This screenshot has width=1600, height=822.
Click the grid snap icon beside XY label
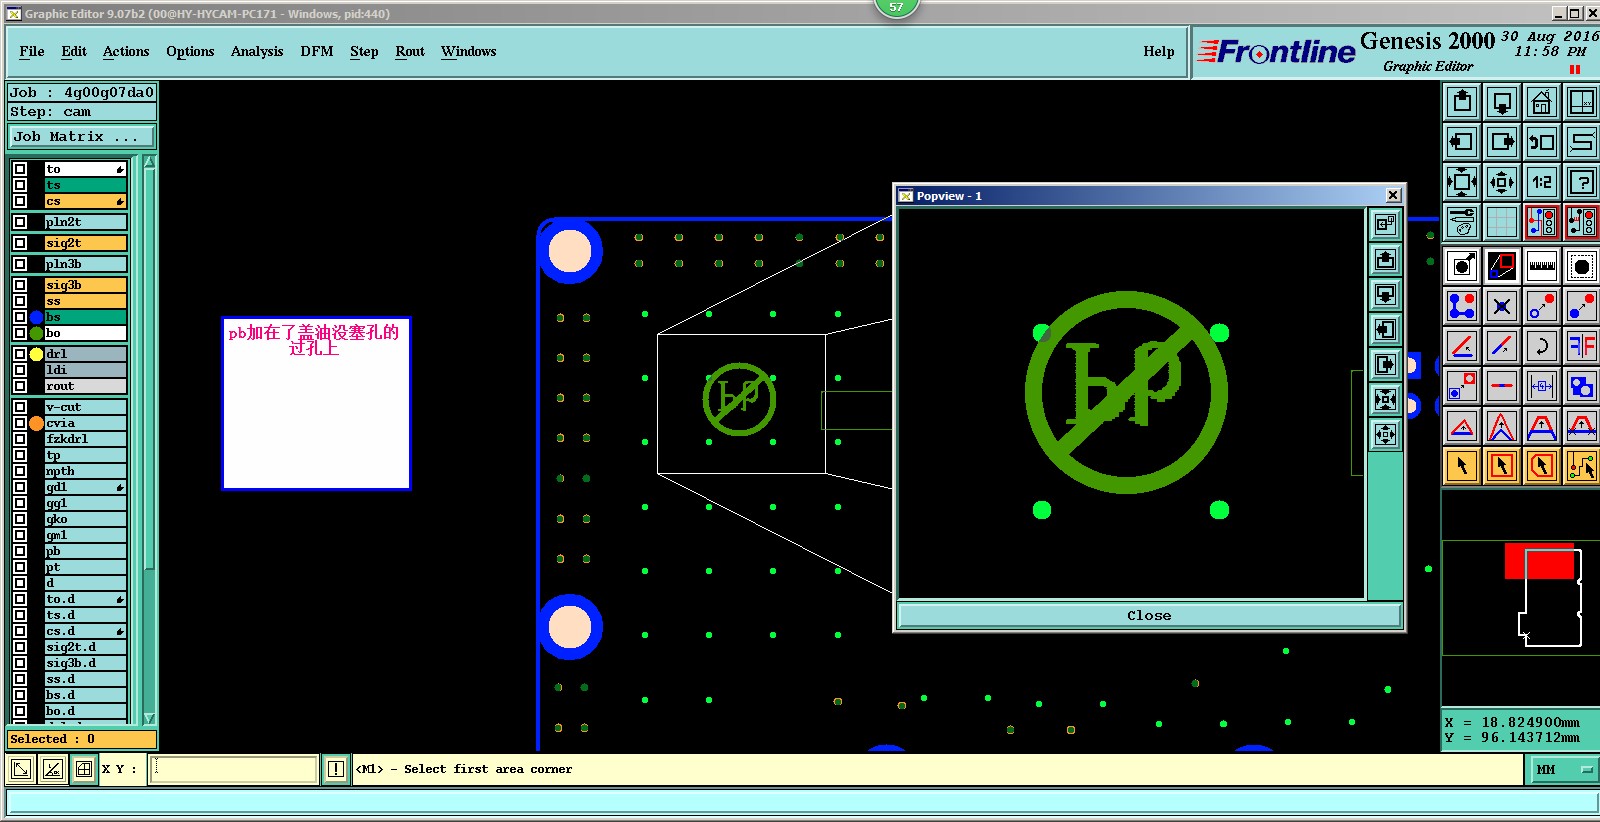84,769
